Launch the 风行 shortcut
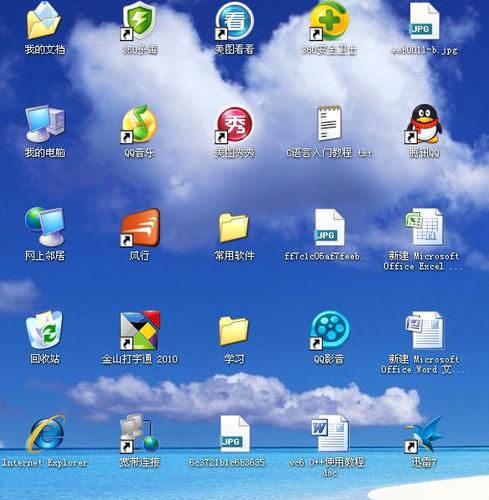489x500 pixels. (x=140, y=227)
